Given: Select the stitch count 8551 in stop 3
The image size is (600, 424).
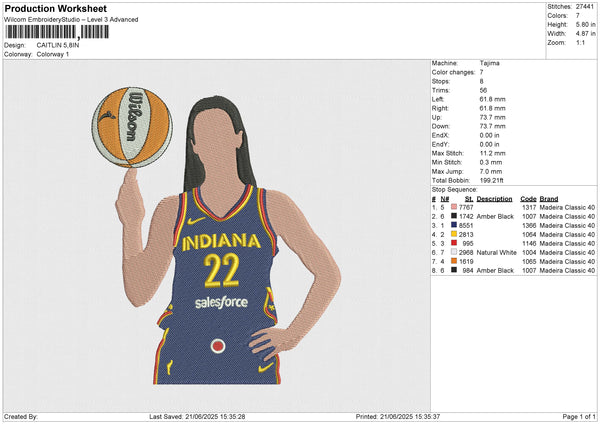Looking at the screenshot, I should 466,225.
